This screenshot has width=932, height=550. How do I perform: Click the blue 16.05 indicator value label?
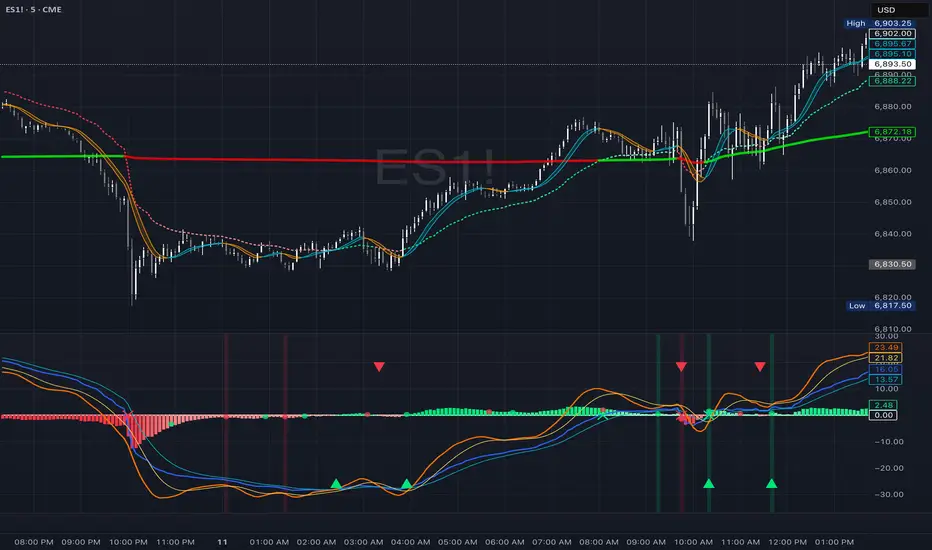coord(886,369)
